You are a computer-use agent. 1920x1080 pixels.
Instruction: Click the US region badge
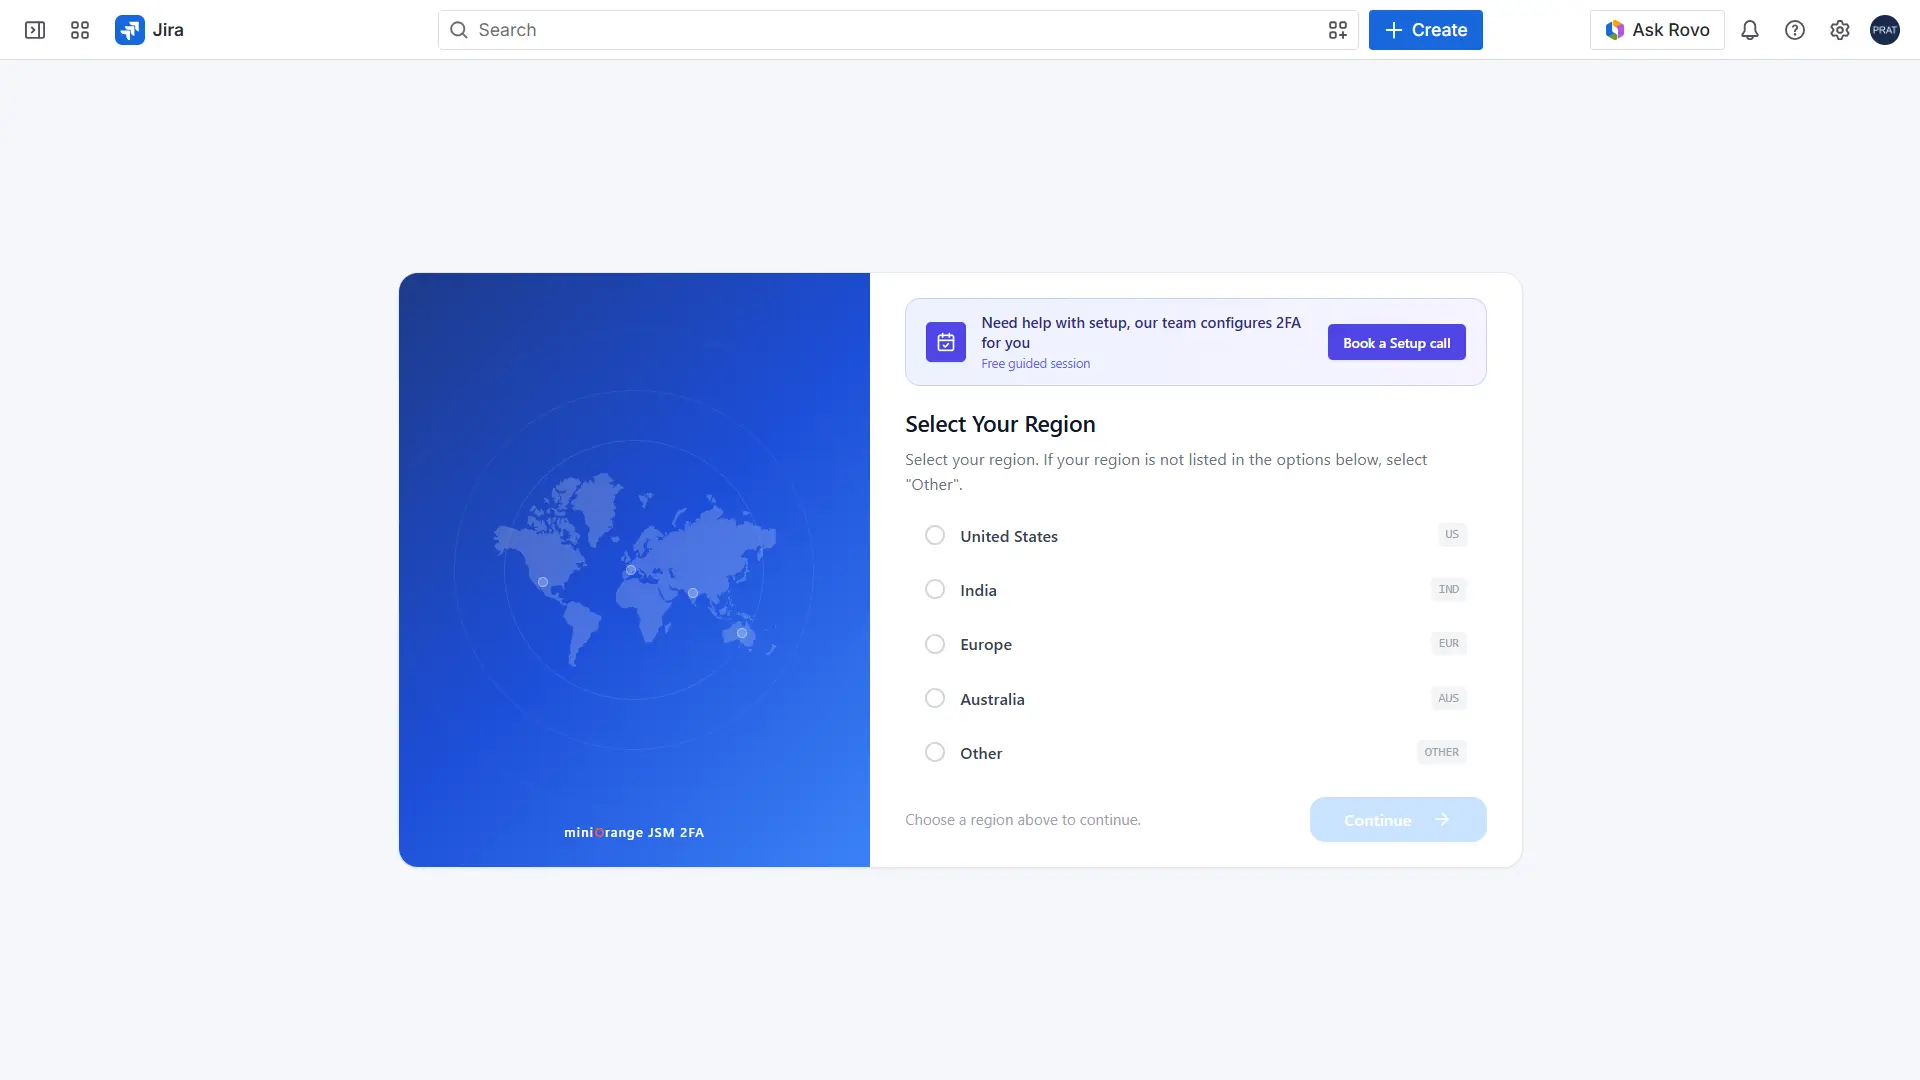click(x=1452, y=535)
